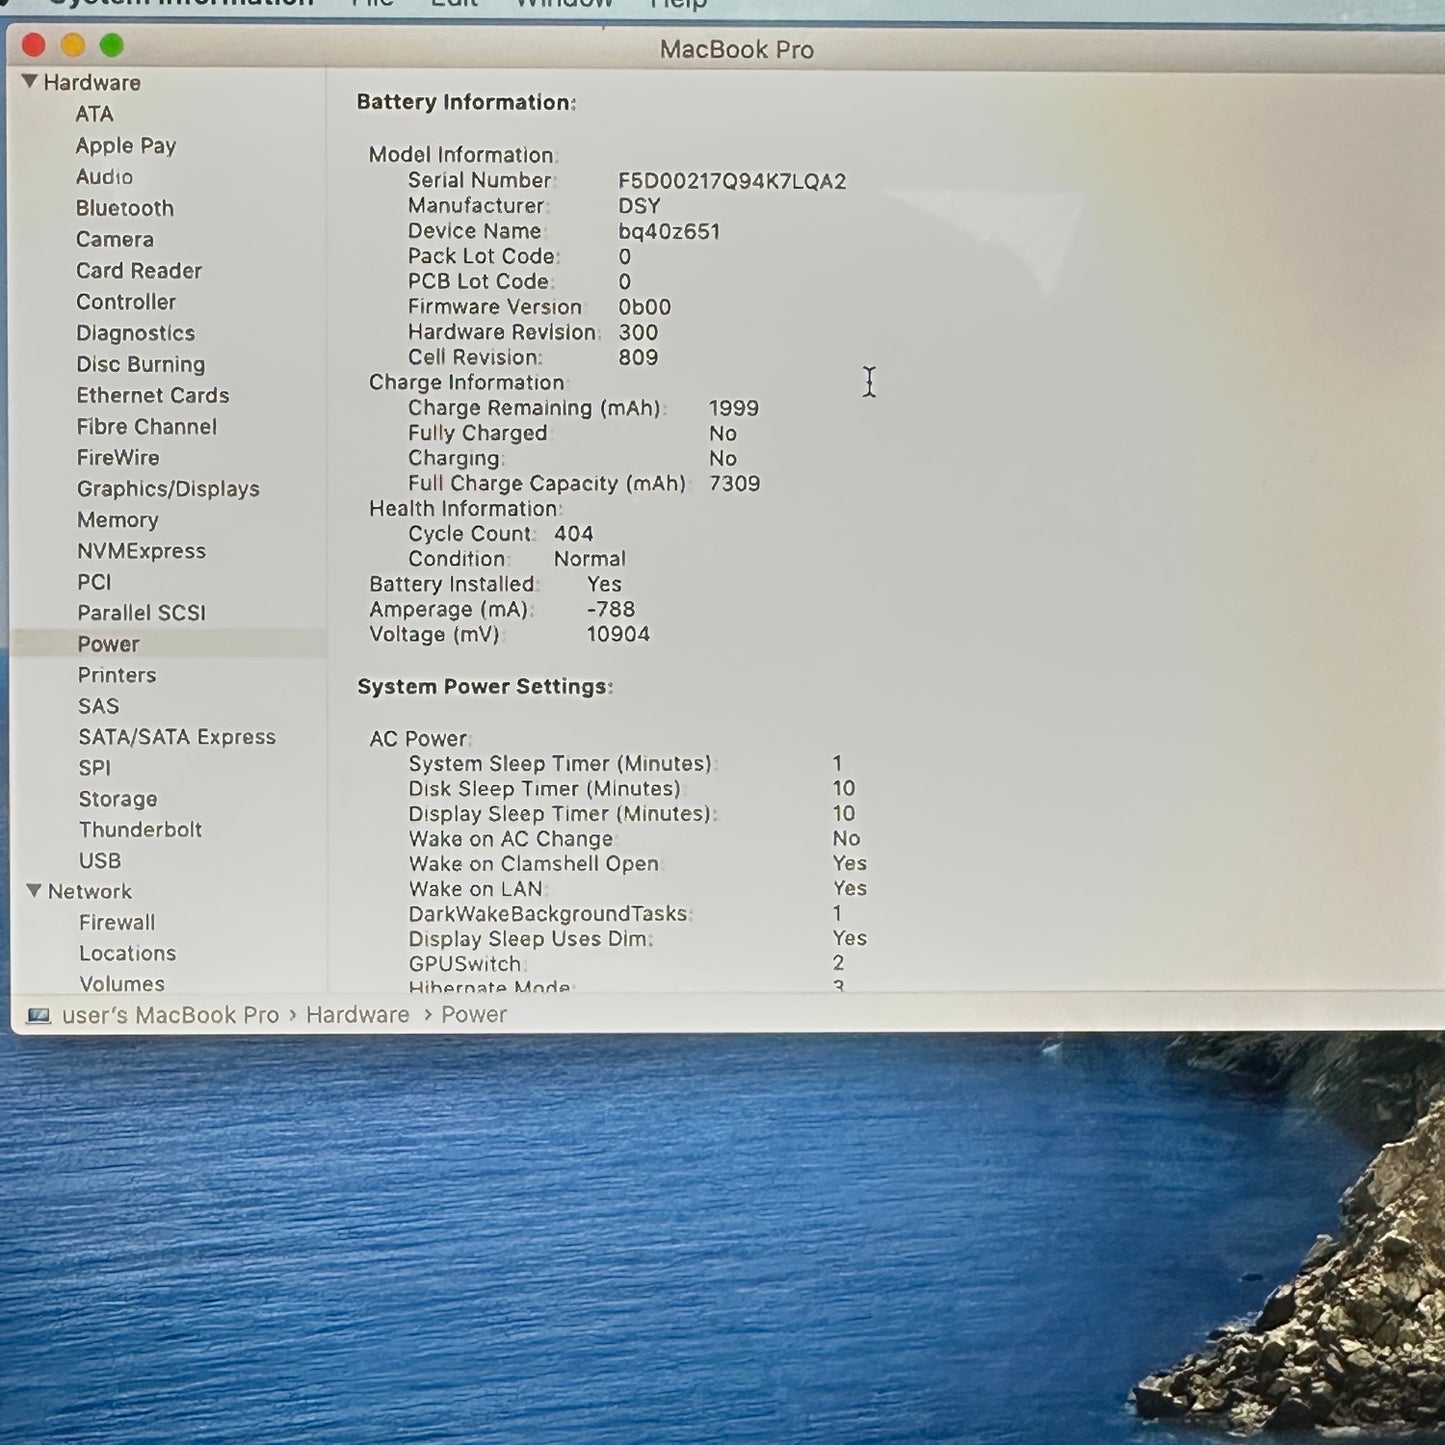Image resolution: width=1445 pixels, height=1445 pixels.
Task: Click the Hardware category label
Action: (x=92, y=82)
